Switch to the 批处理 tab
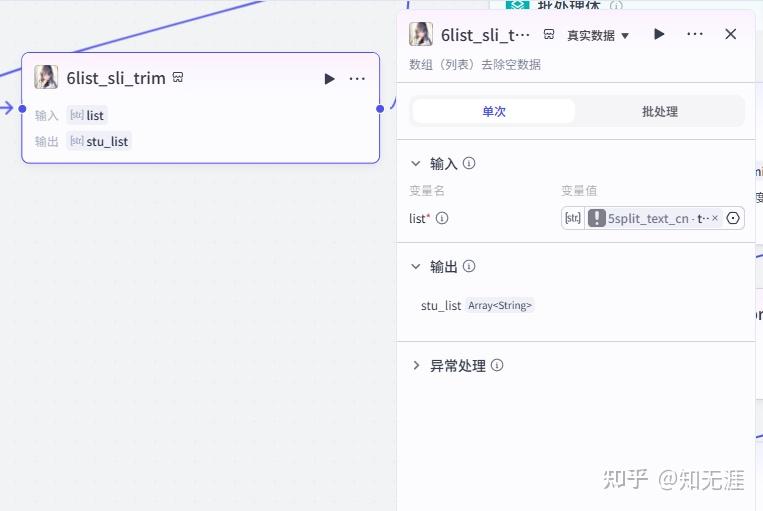Image resolution: width=763 pixels, height=511 pixels. tap(660, 111)
